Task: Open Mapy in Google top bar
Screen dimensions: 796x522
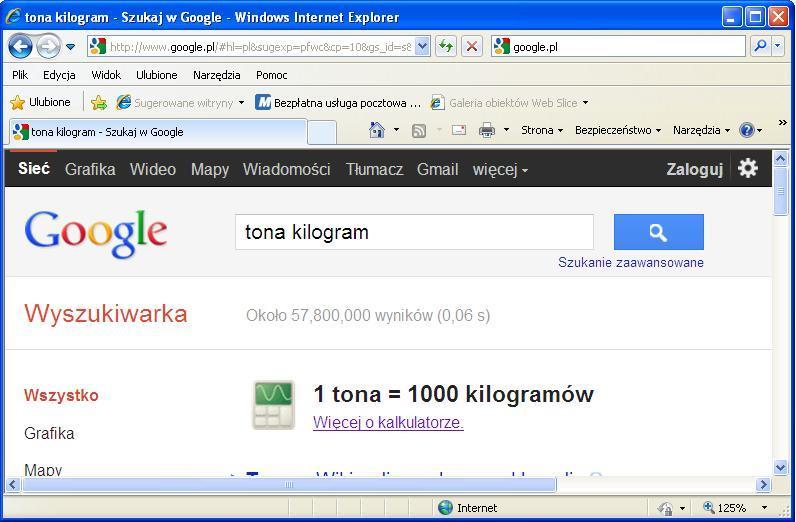Action: tap(210, 170)
